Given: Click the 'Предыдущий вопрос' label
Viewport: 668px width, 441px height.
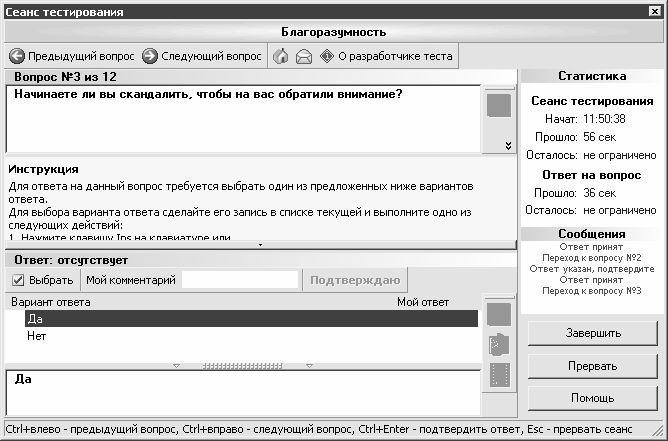Looking at the screenshot, I should (x=81, y=56).
